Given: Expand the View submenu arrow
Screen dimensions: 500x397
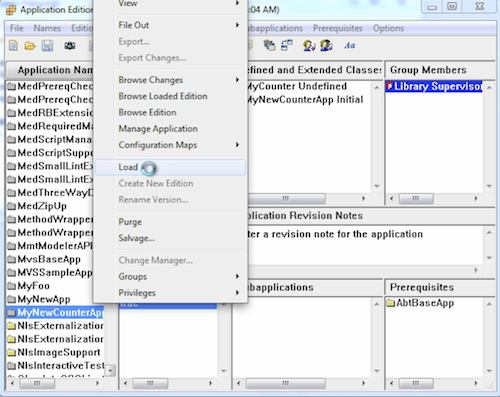Looking at the screenshot, I should click(237, 3).
